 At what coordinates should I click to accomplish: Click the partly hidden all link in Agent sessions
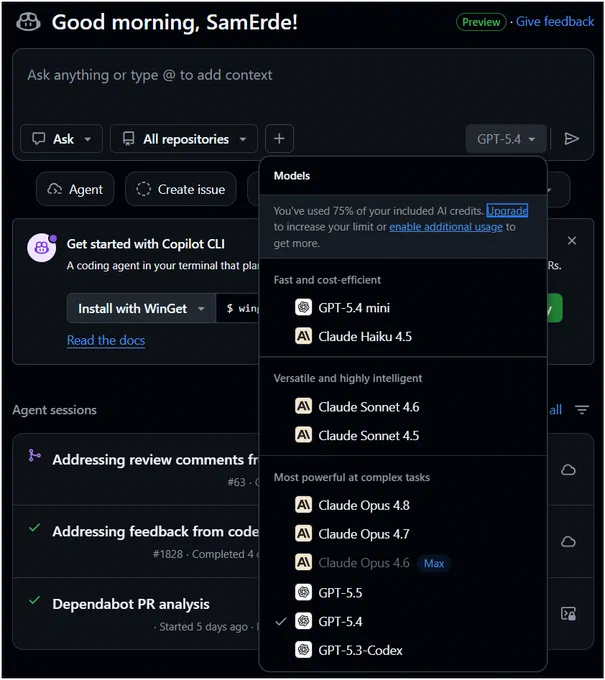[555, 409]
